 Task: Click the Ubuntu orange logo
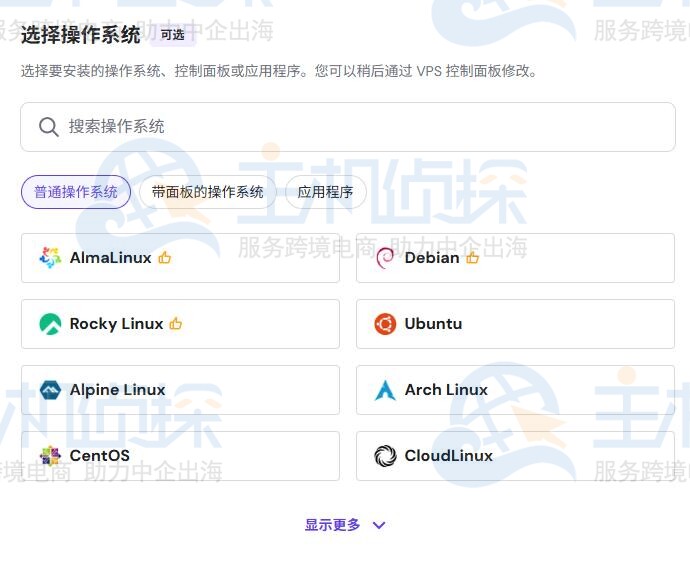pyautogui.click(x=385, y=324)
